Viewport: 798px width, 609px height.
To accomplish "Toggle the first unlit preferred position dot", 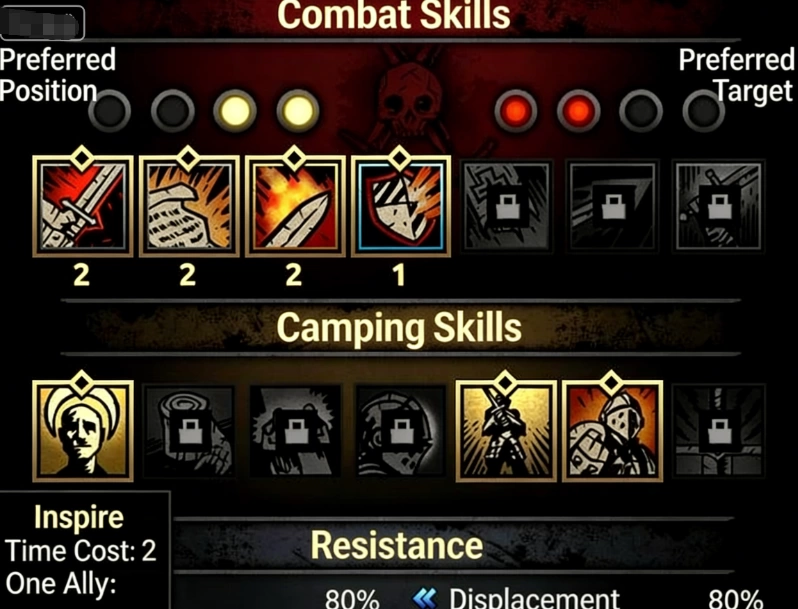I will [x=109, y=110].
